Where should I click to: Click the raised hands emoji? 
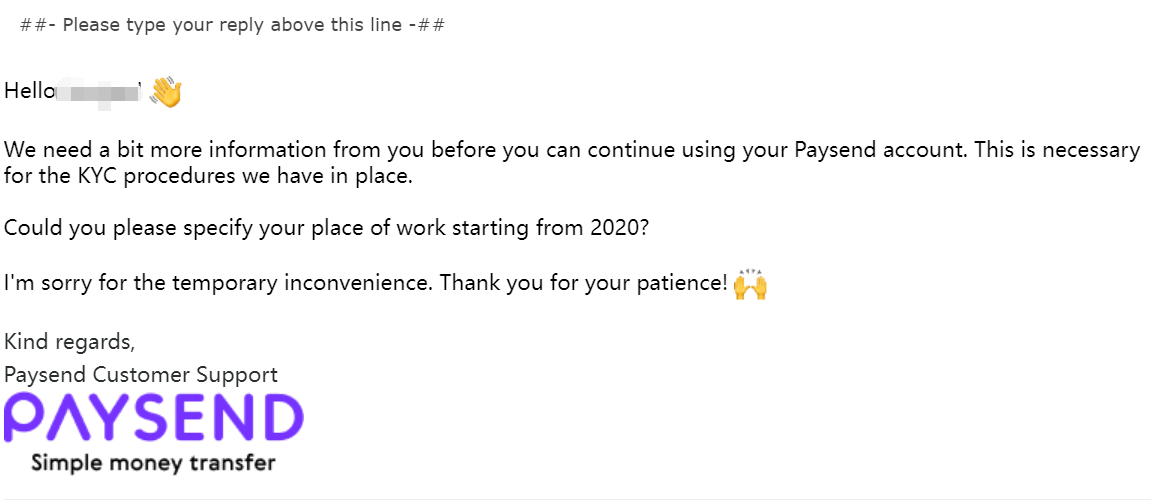[750, 284]
